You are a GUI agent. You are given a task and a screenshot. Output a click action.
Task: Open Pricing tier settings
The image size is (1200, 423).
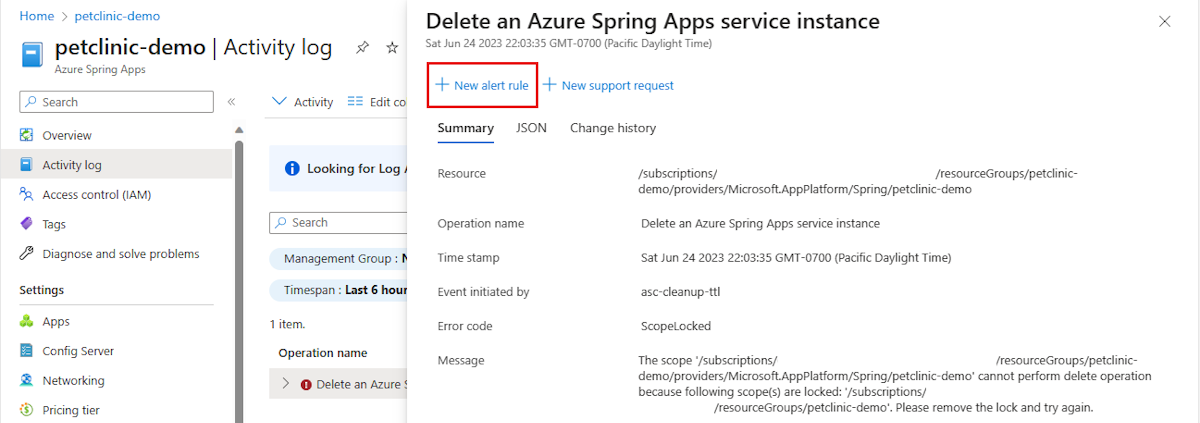point(70,410)
